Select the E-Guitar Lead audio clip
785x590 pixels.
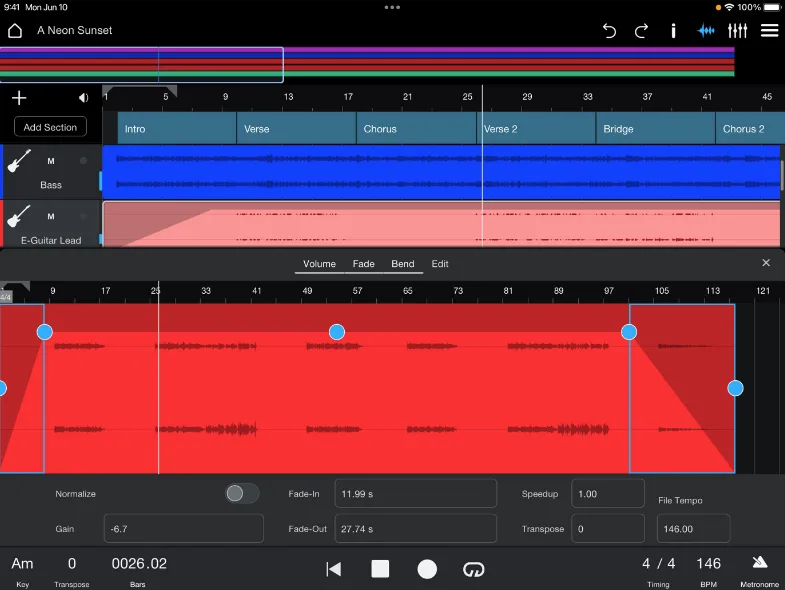[x=441, y=224]
